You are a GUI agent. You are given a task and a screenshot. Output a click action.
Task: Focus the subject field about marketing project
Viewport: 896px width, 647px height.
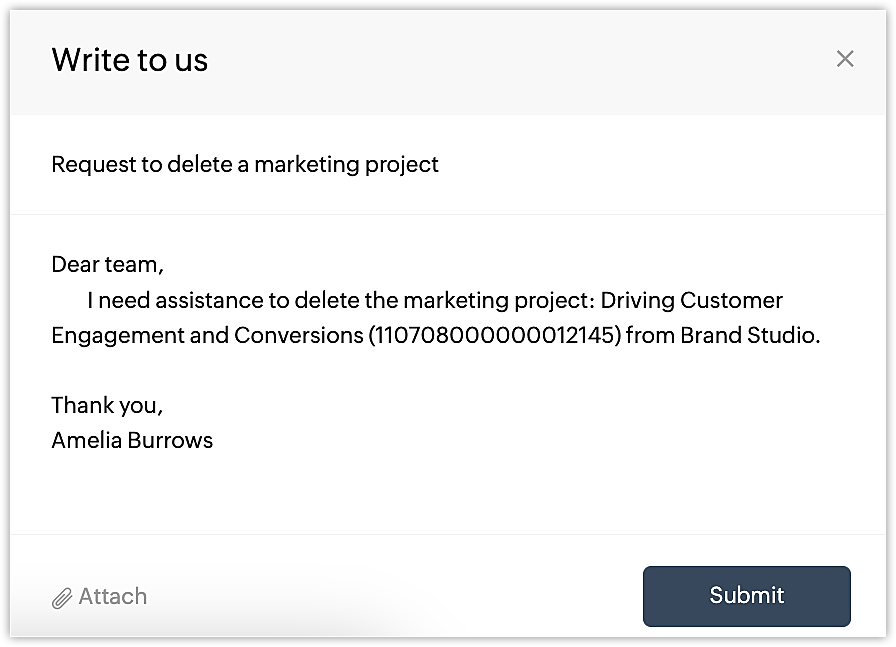[447, 165]
